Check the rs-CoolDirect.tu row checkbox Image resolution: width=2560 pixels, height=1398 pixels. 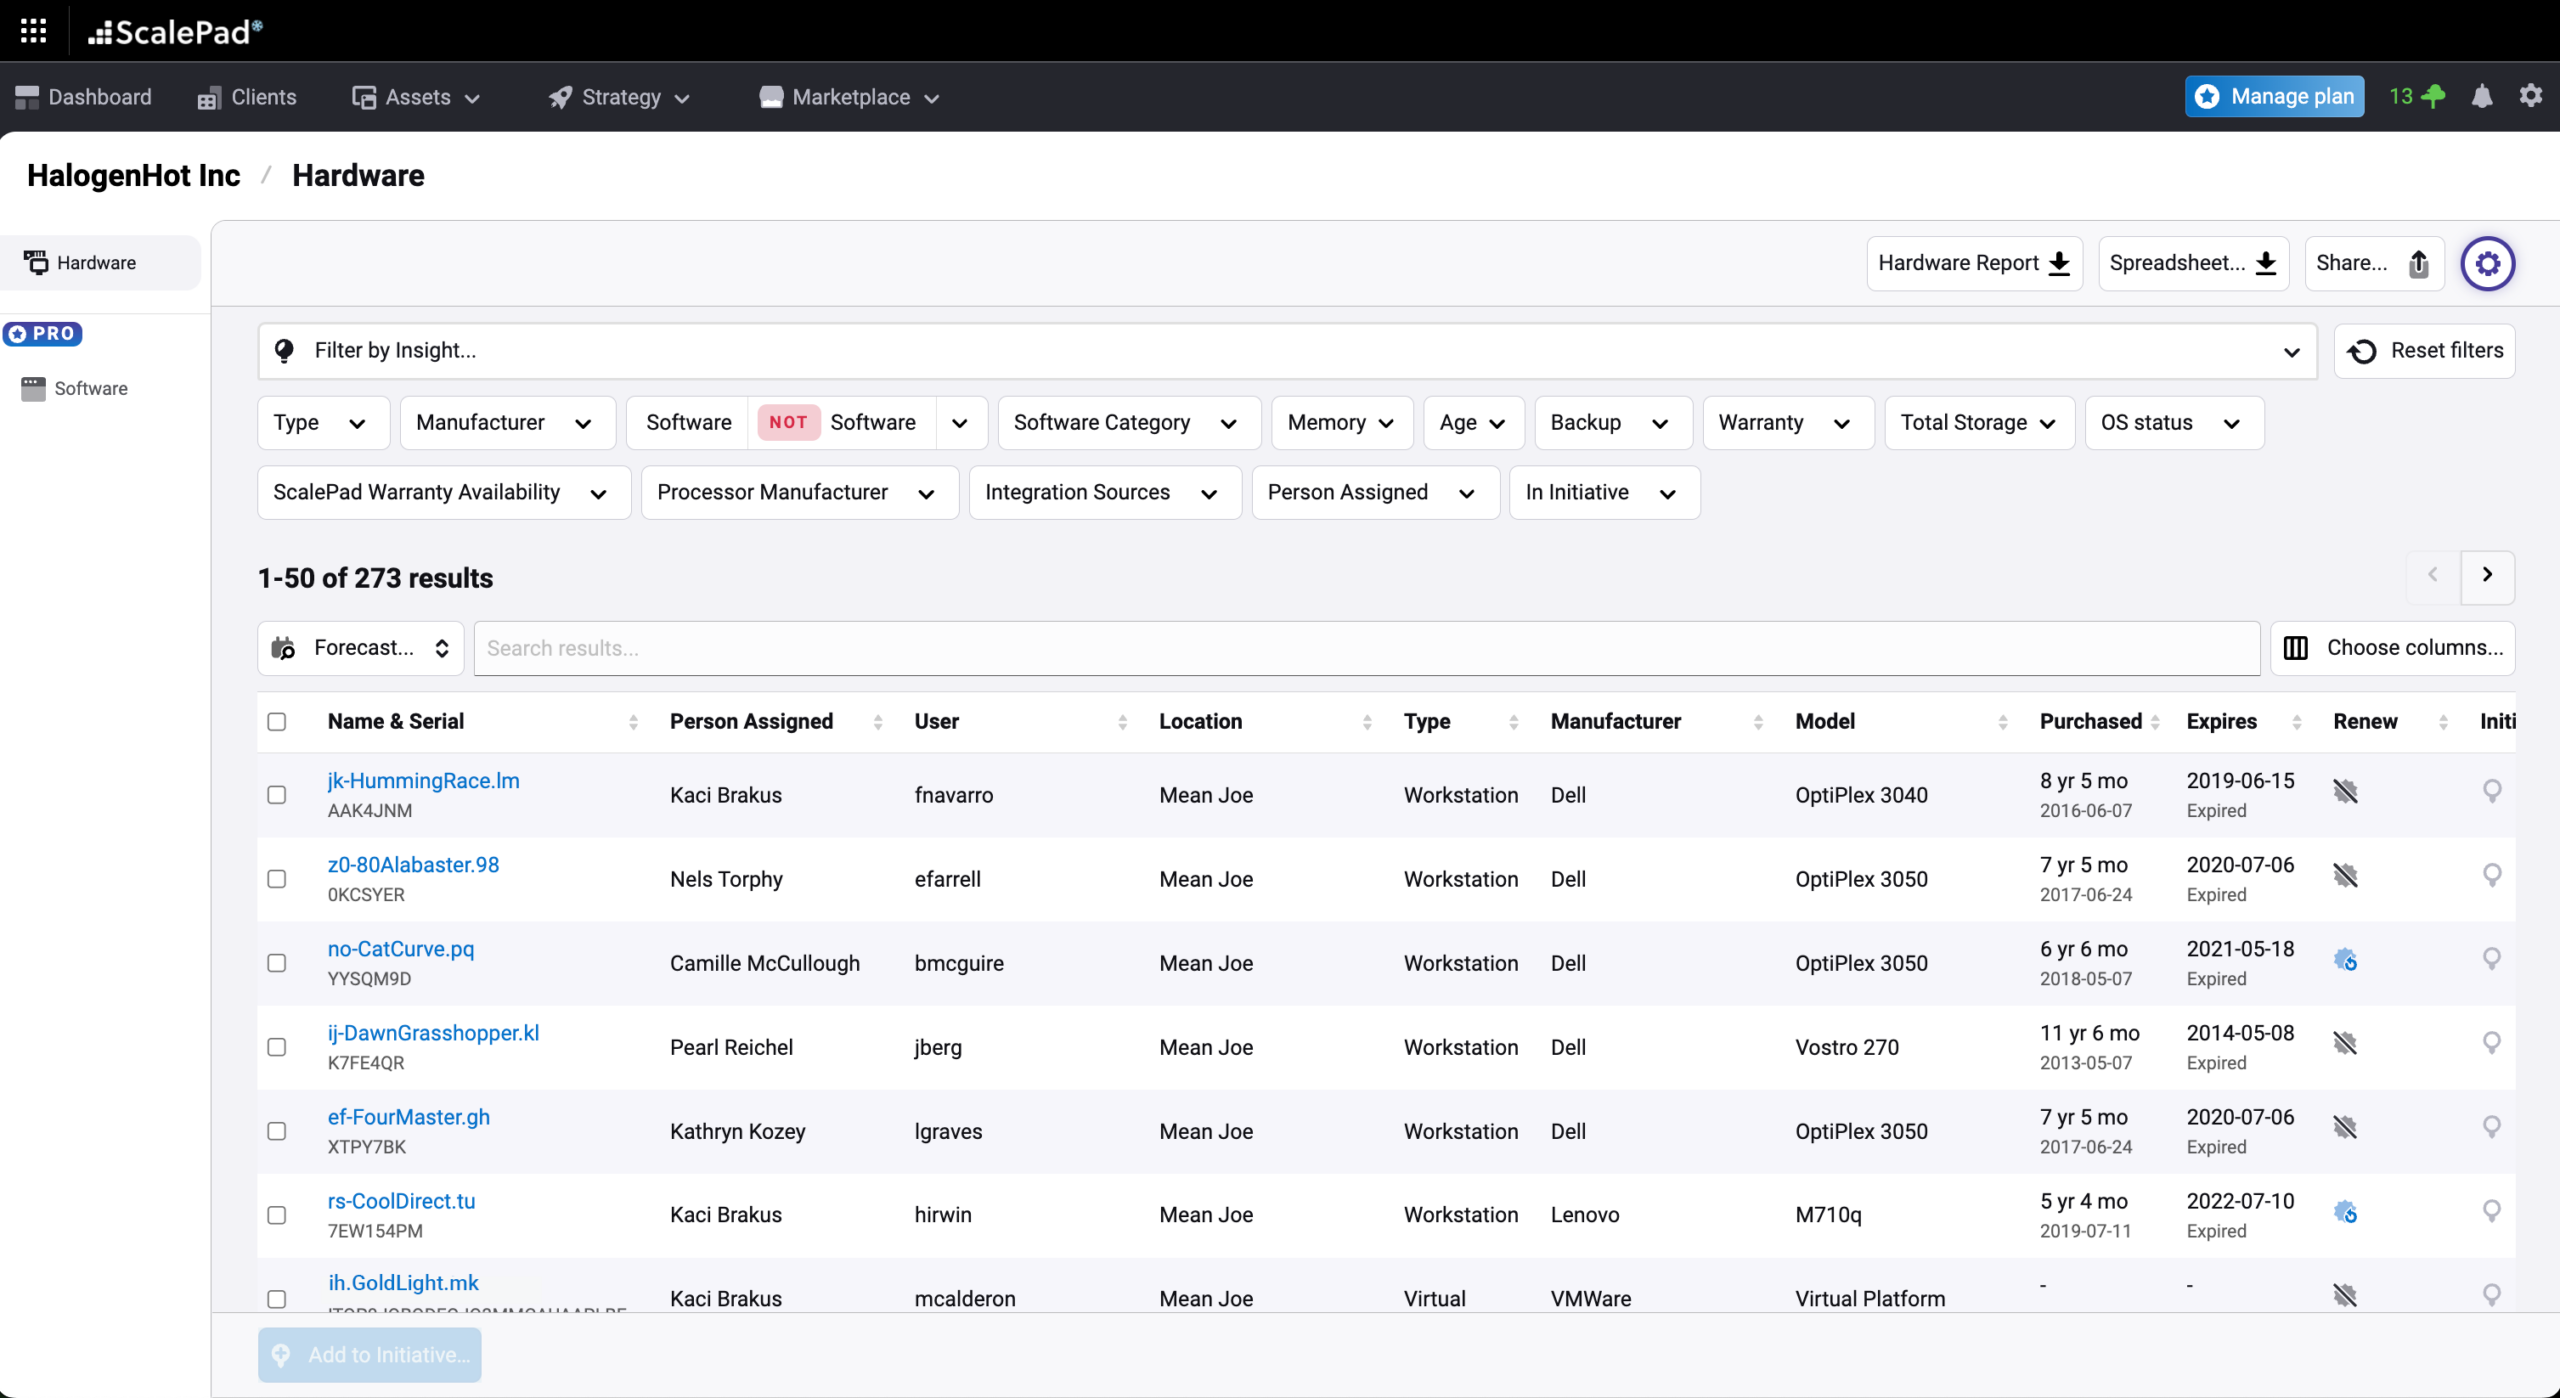pos(277,1215)
